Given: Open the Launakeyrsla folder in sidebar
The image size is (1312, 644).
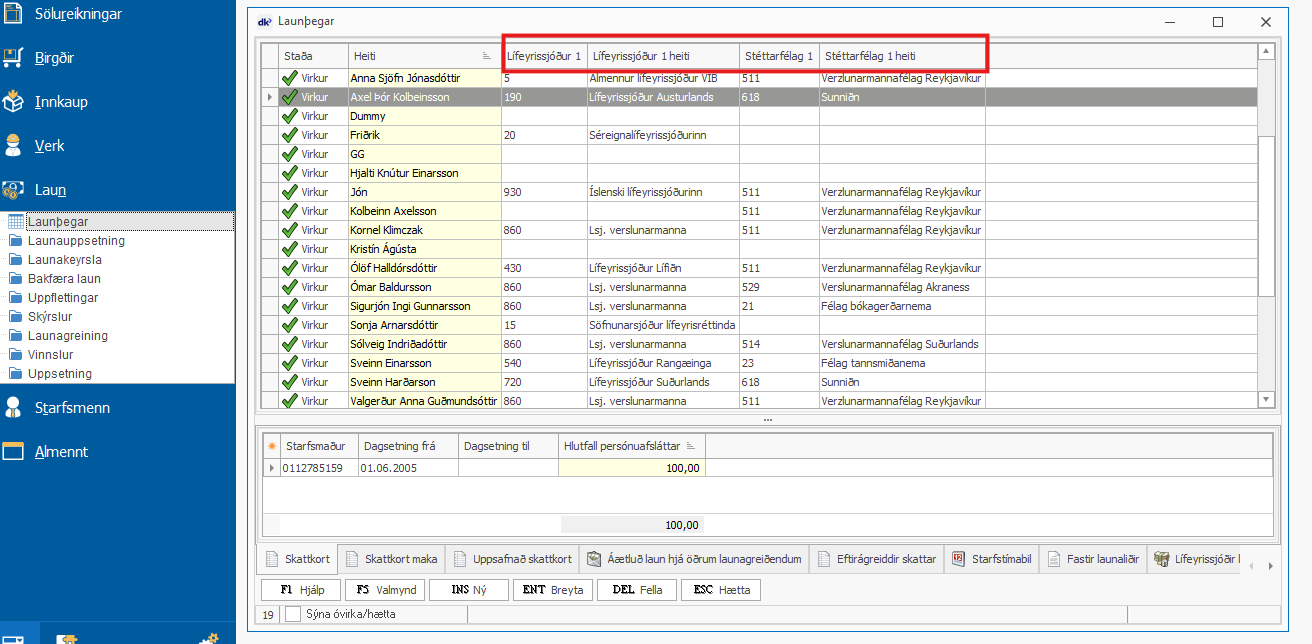Looking at the screenshot, I should pos(64,260).
